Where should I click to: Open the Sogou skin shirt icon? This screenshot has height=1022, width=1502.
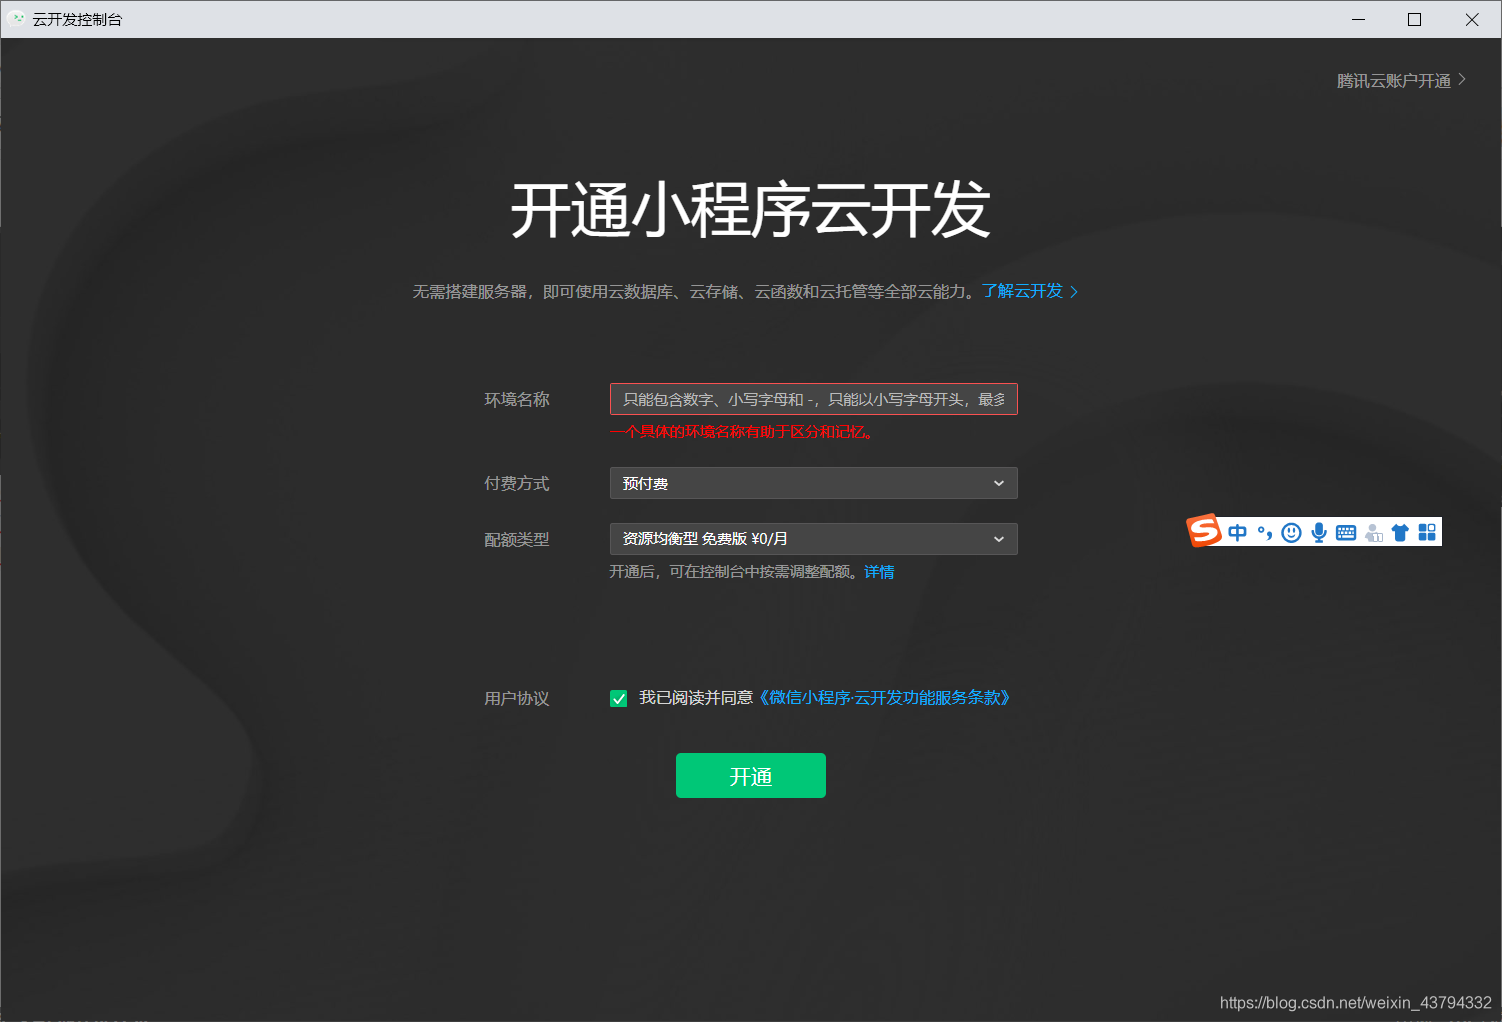1400,533
